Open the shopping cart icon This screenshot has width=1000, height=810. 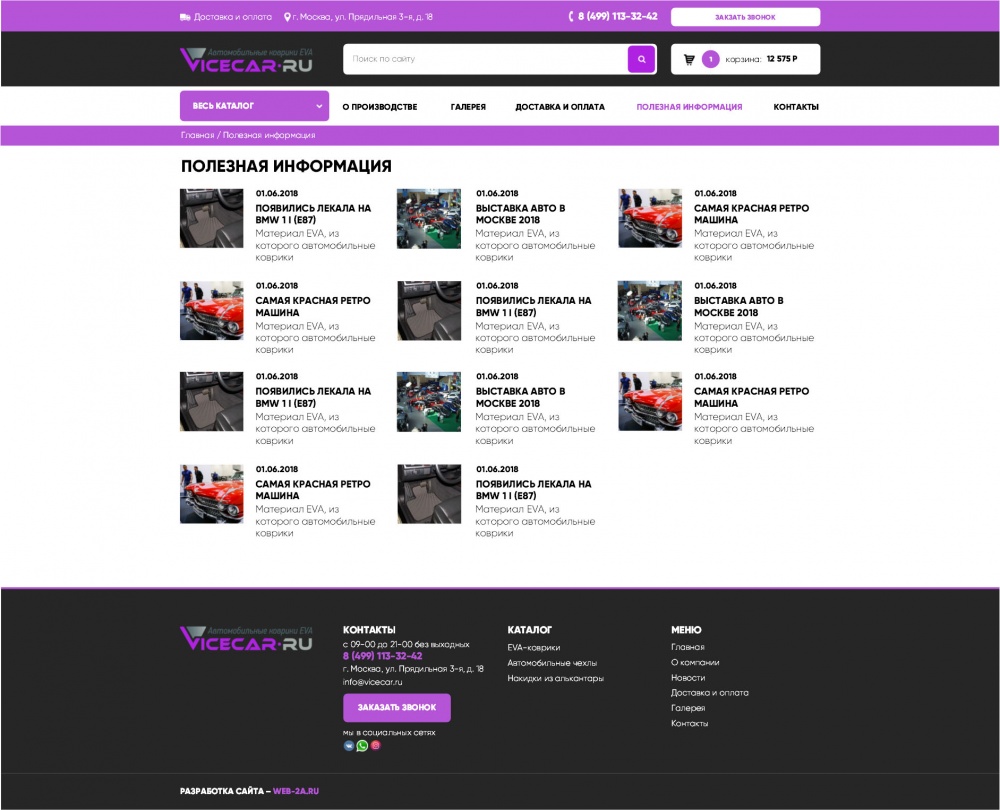click(x=689, y=59)
